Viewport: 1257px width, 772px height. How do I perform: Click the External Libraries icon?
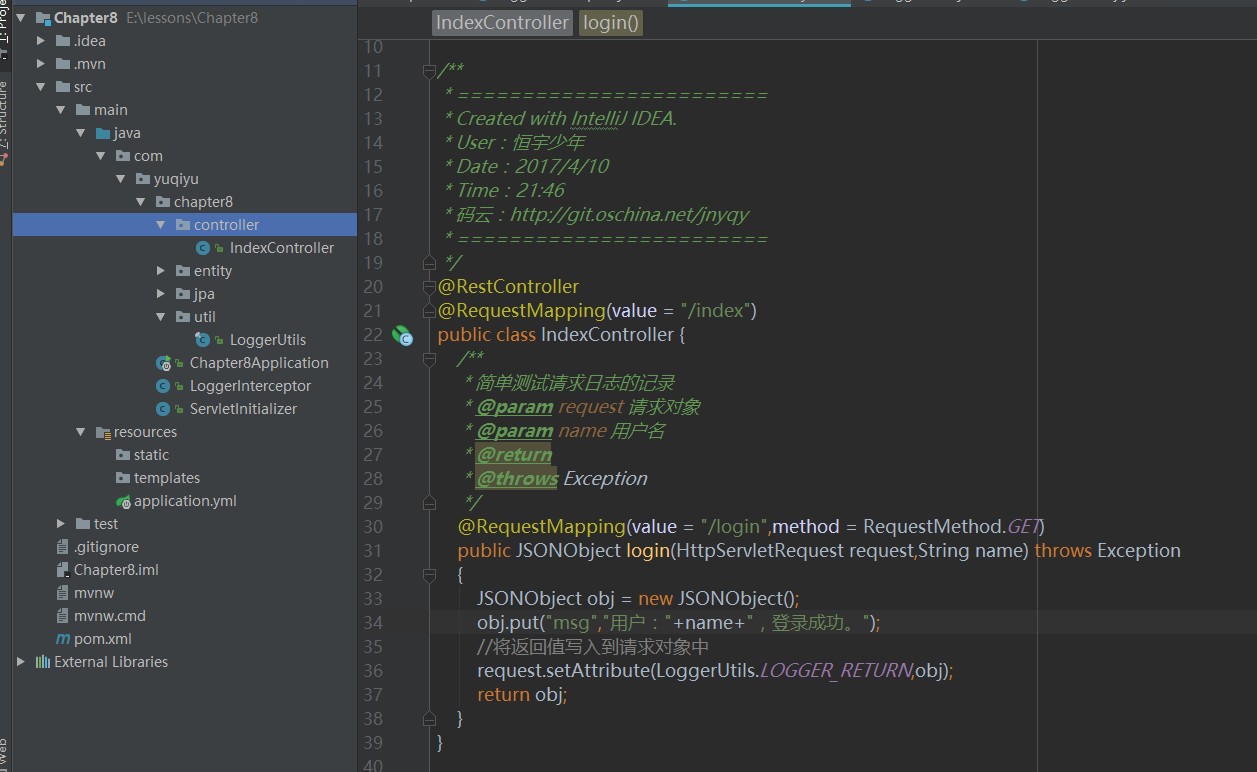tap(43, 662)
